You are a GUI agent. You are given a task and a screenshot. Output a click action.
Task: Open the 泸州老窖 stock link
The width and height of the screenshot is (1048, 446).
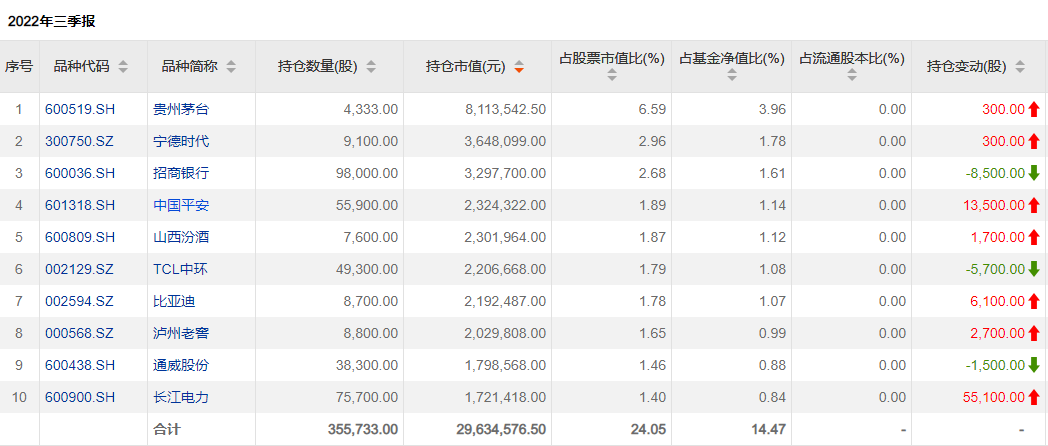coord(180,334)
